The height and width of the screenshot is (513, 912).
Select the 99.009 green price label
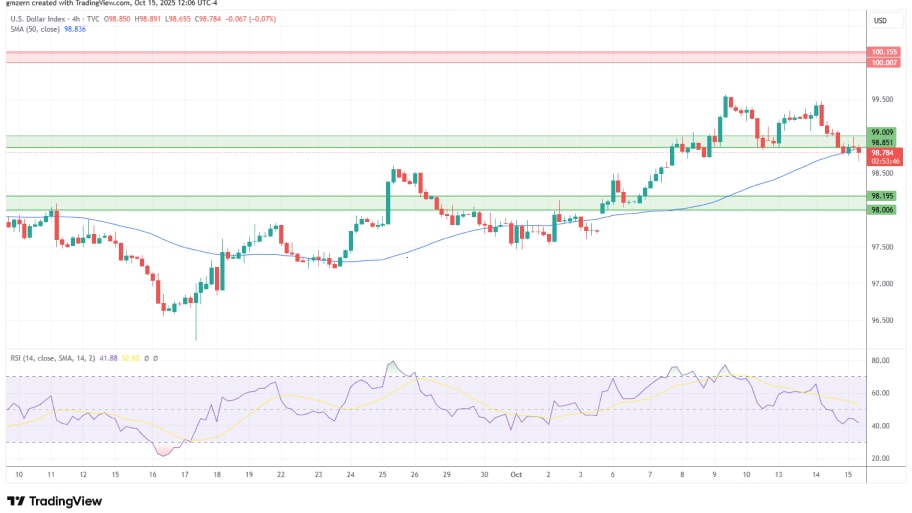tap(882, 132)
